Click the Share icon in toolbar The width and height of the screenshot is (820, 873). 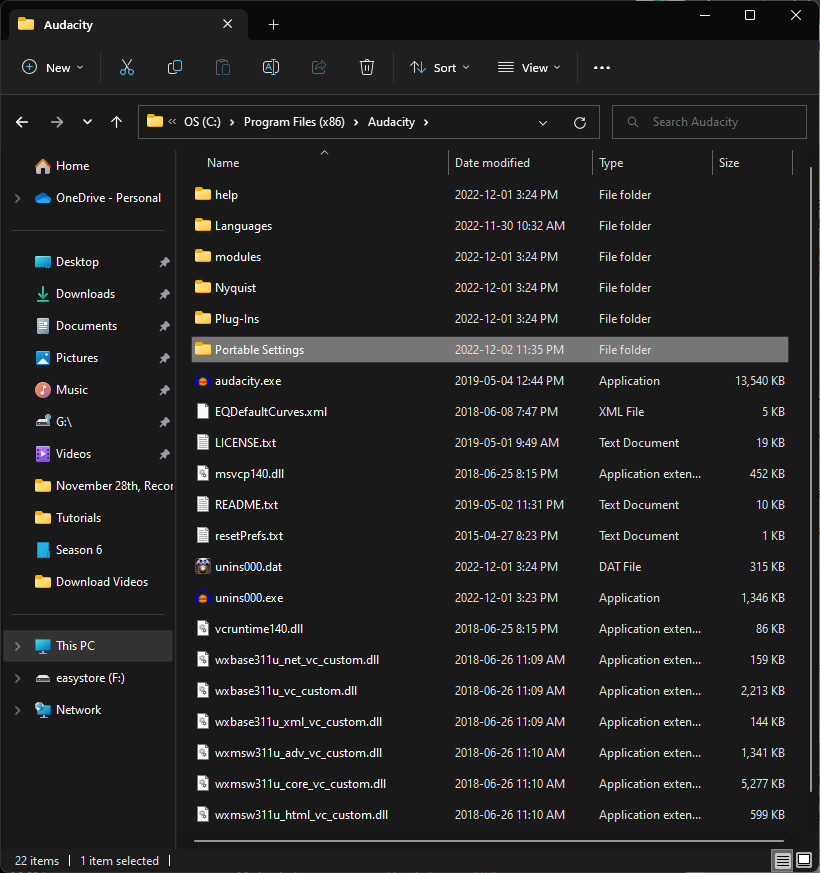[319, 67]
